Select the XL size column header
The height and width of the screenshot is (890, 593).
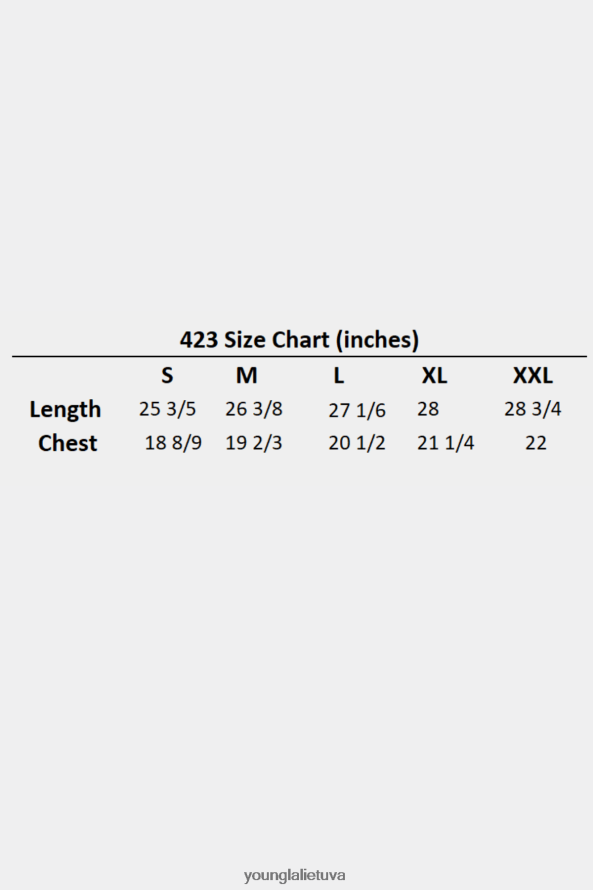point(434,375)
